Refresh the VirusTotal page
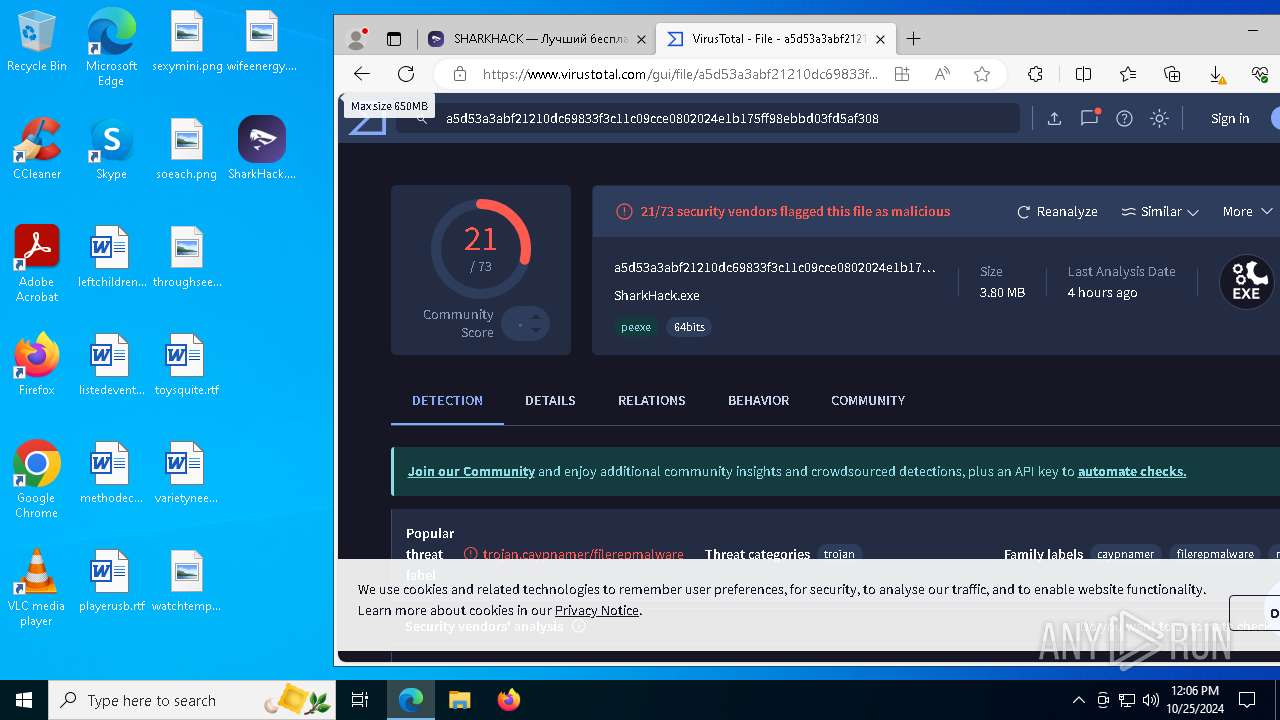Viewport: 1280px width, 720px height. (406, 74)
